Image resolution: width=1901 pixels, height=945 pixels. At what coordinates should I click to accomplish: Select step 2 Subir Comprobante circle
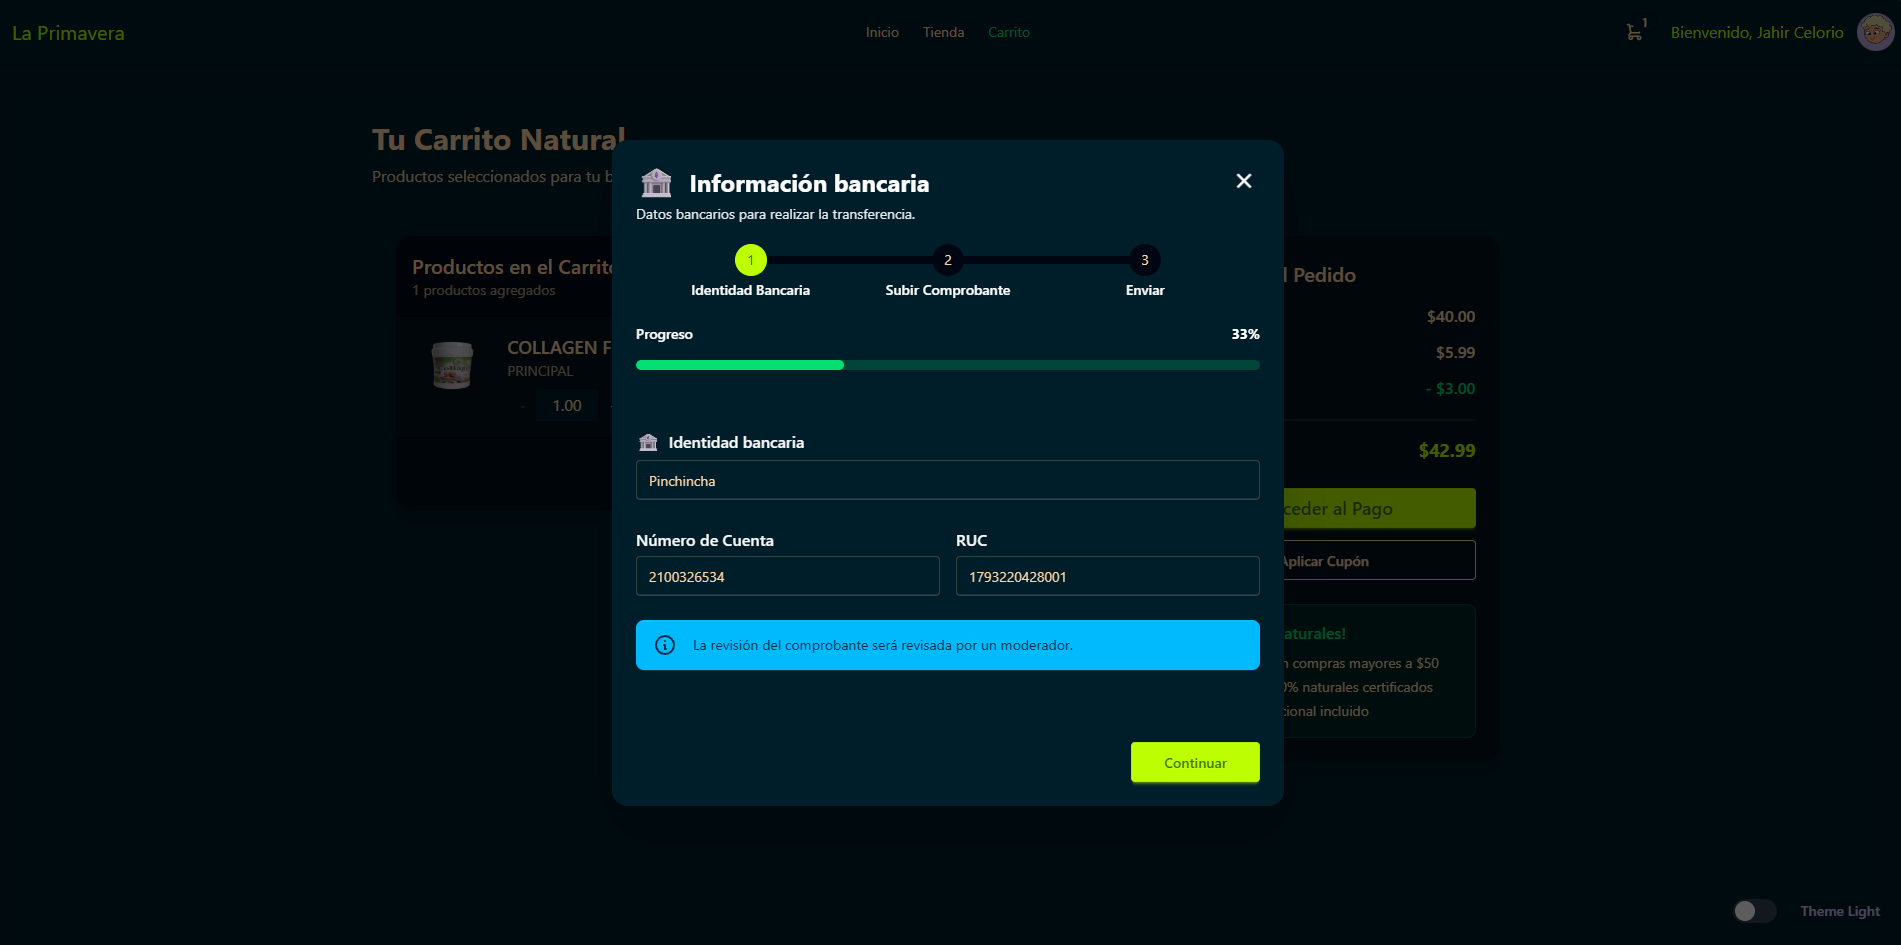[947, 260]
